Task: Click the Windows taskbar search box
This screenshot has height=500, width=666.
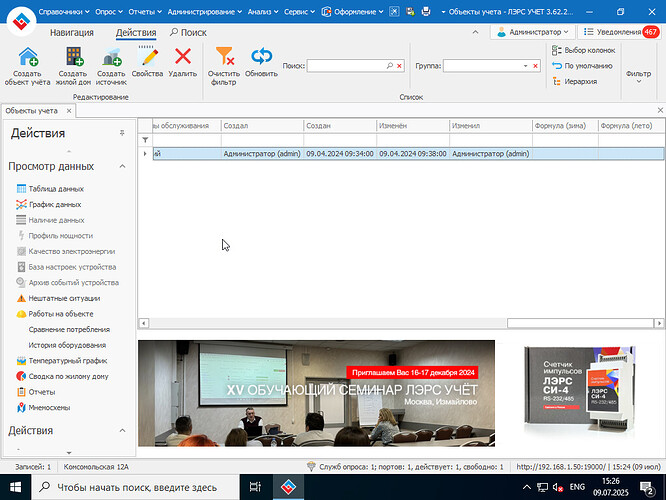Action: pos(135,487)
